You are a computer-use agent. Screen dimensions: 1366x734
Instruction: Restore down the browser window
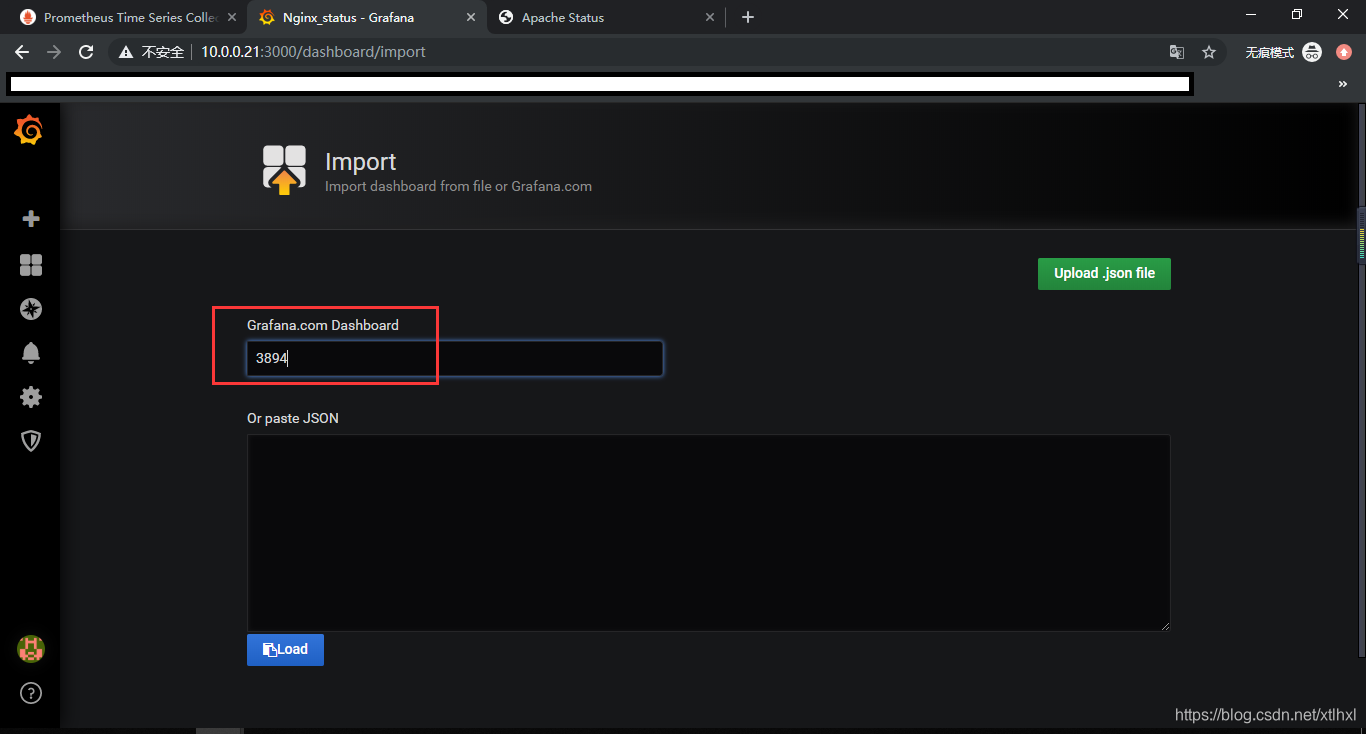pos(1297,15)
